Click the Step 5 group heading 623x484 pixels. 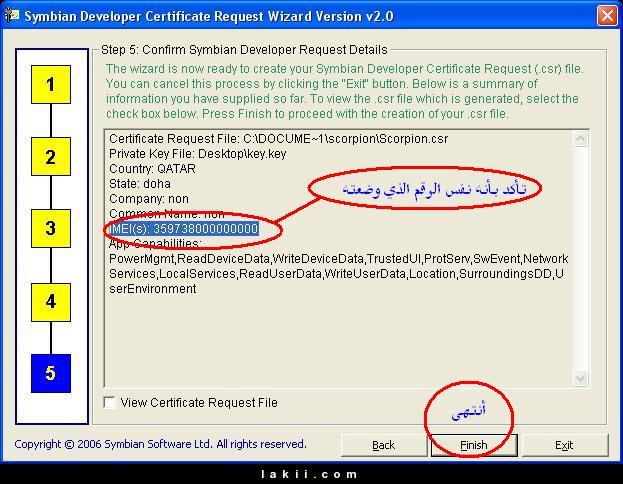[244, 50]
